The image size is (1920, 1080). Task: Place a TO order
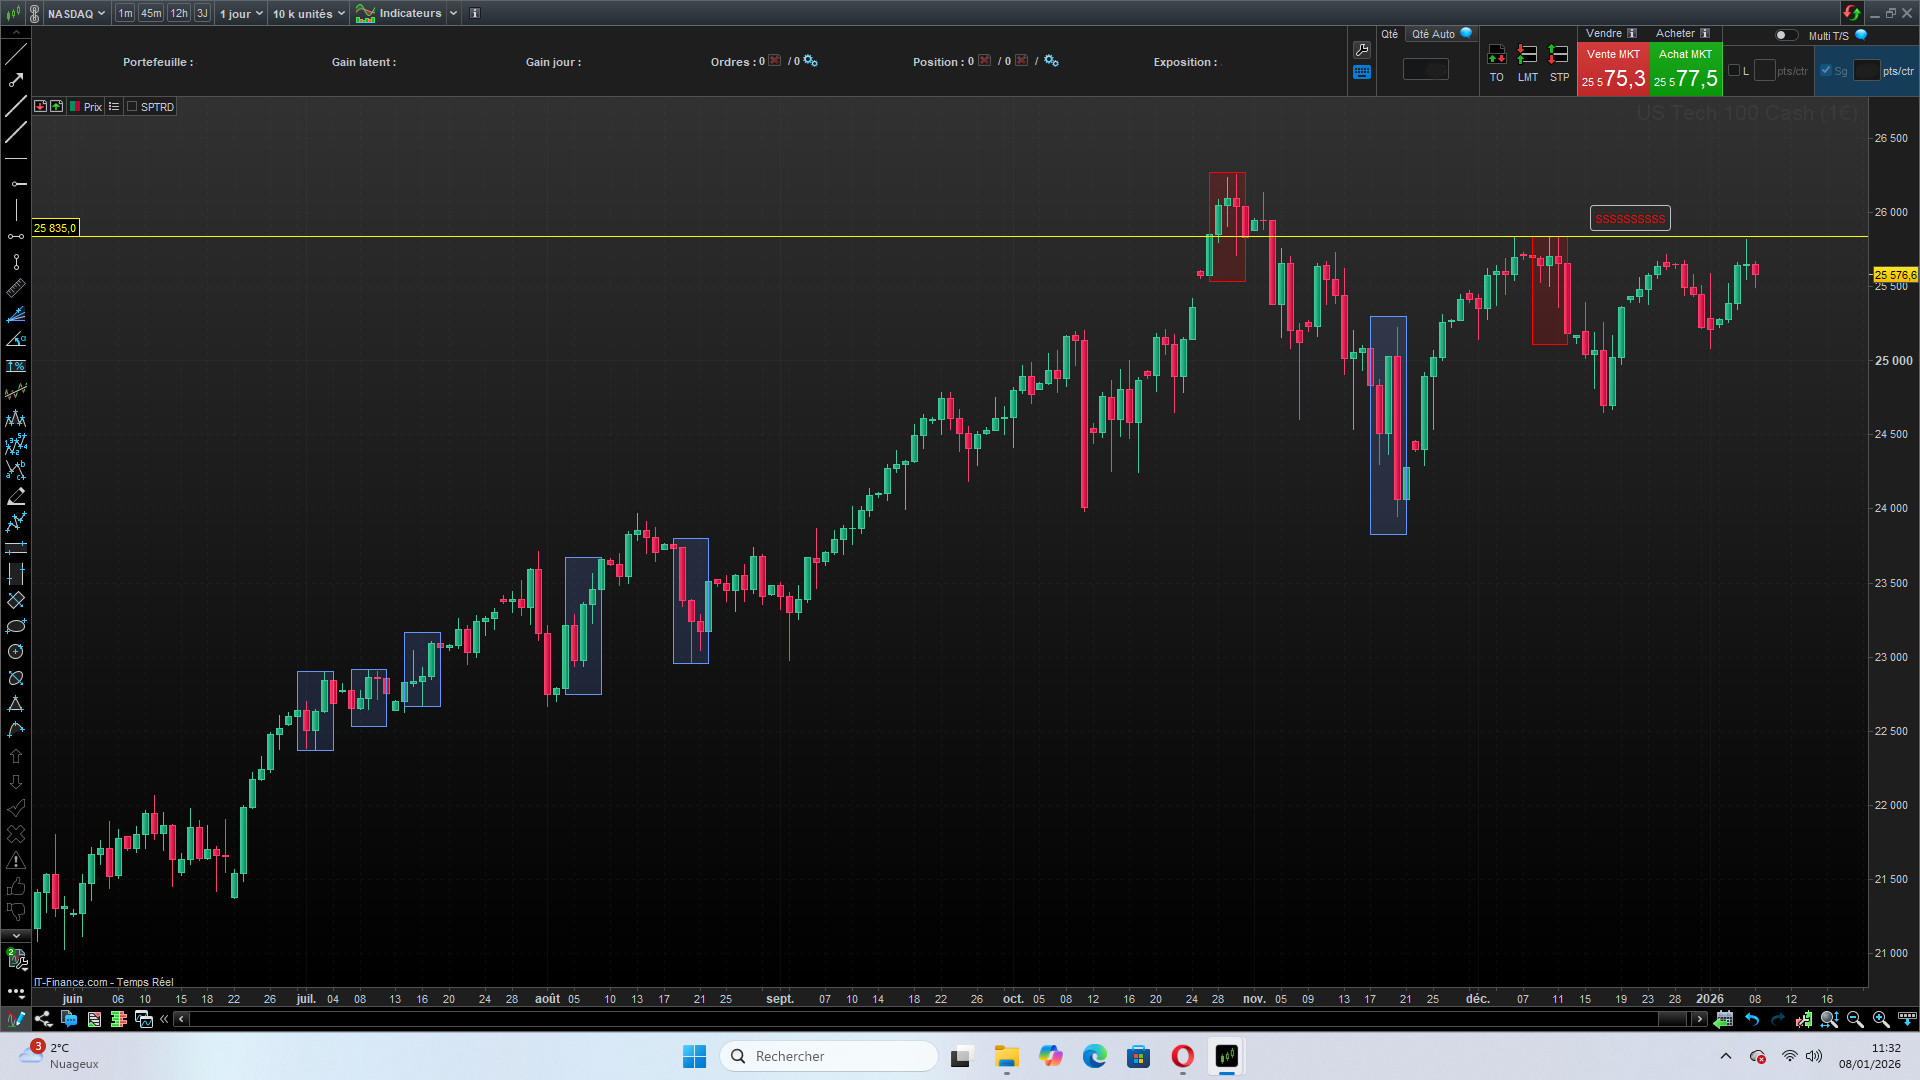click(x=1497, y=62)
